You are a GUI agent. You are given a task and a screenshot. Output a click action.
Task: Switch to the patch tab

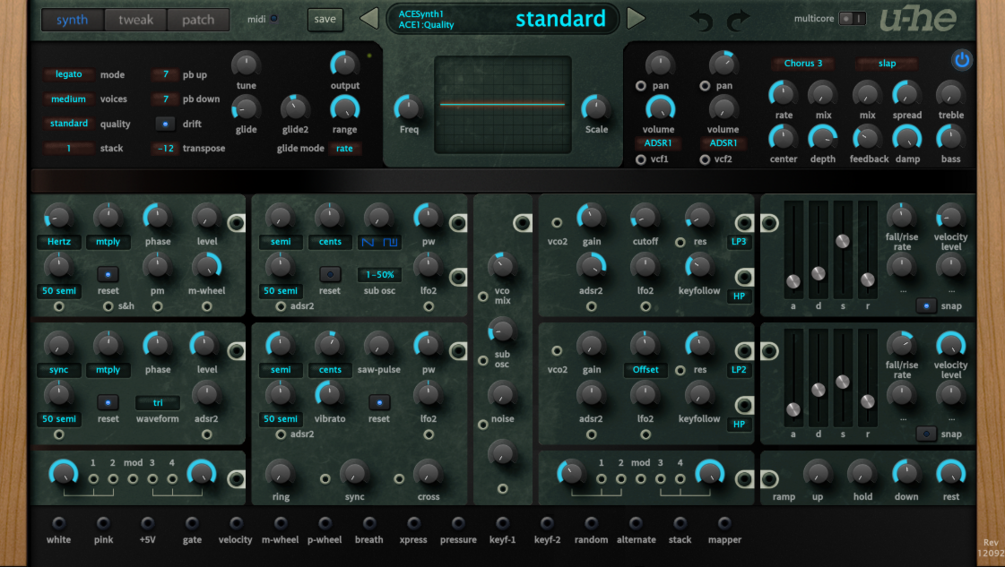pos(198,20)
